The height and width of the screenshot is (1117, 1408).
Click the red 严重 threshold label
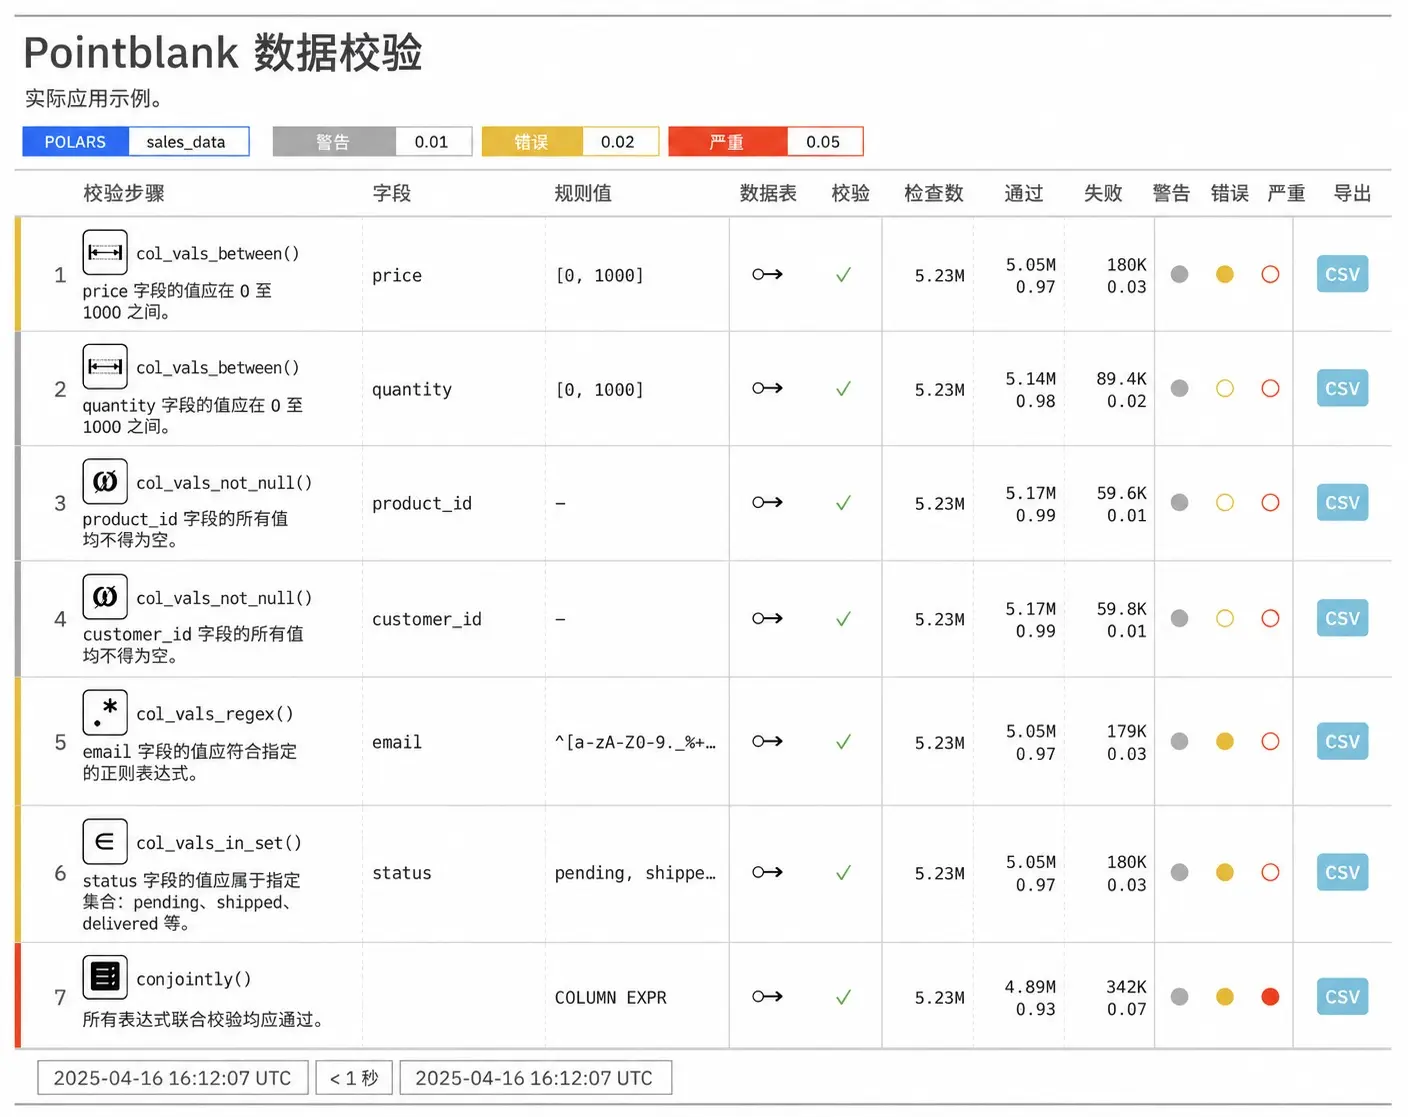point(728,141)
